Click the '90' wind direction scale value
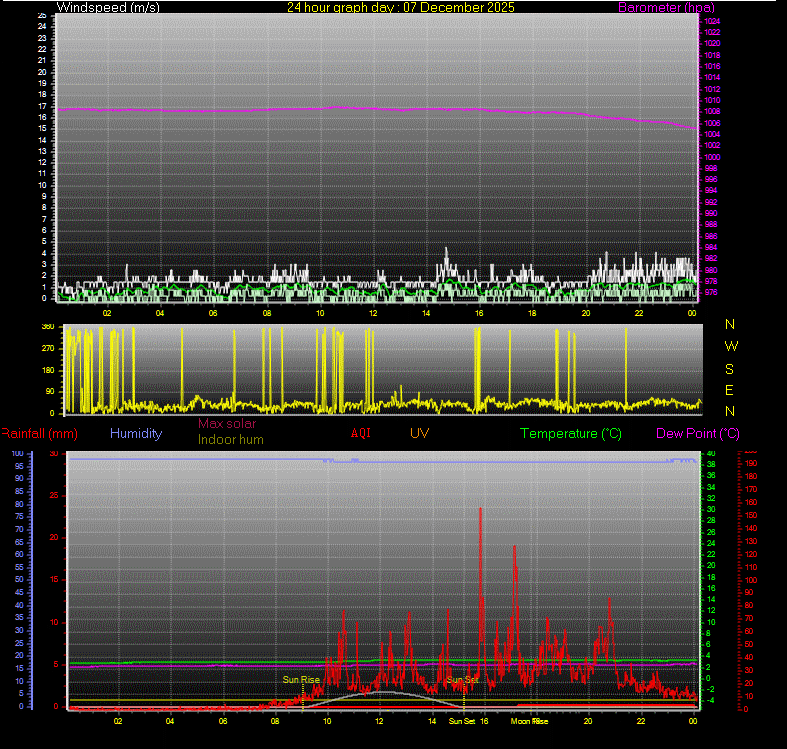The height and width of the screenshot is (749, 787). point(50,392)
